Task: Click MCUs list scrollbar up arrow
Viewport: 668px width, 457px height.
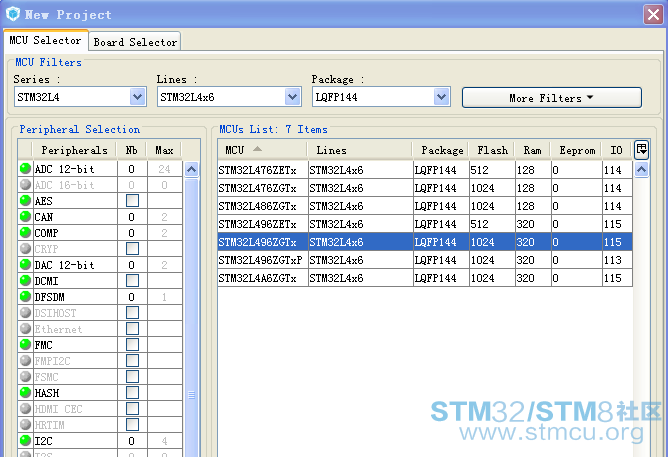Action: pyautogui.click(x=642, y=170)
